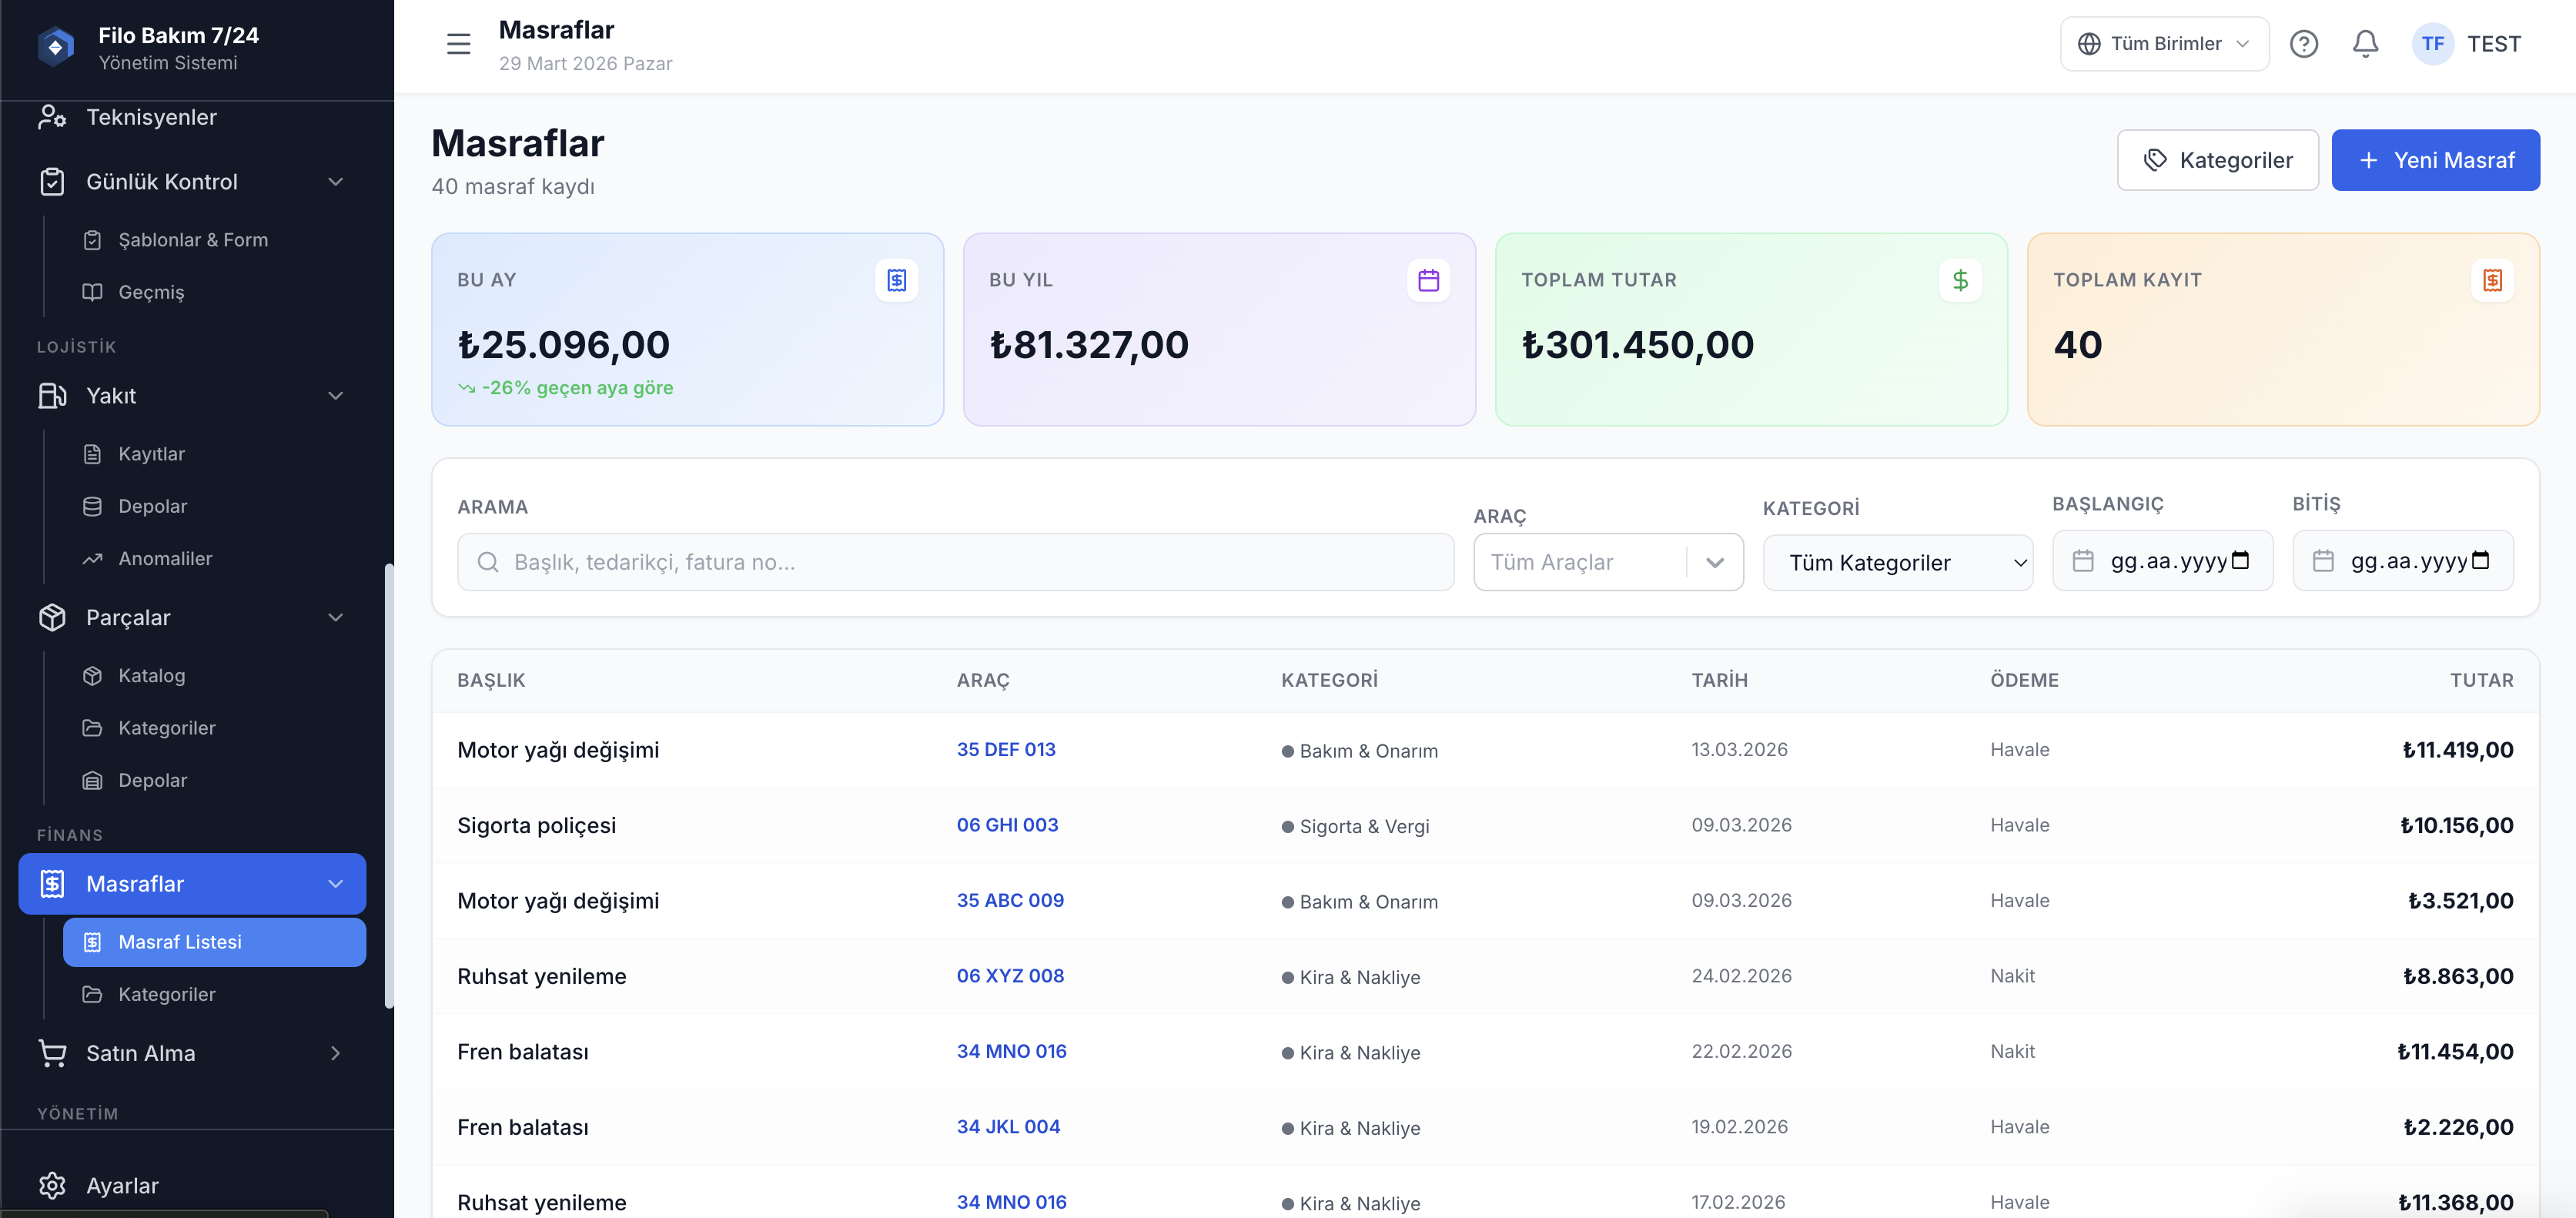Collapse Günlük Kontrol sidebar group
This screenshot has width=2576, height=1218.
point(335,182)
